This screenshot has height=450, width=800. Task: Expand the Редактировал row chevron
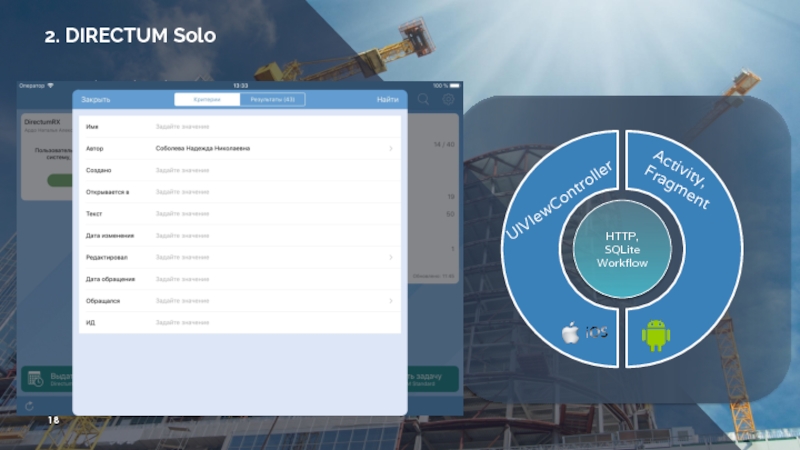point(390,257)
